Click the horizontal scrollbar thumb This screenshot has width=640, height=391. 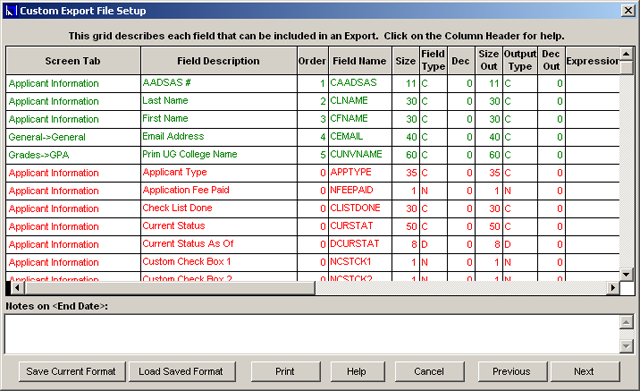pyautogui.click(x=169, y=288)
